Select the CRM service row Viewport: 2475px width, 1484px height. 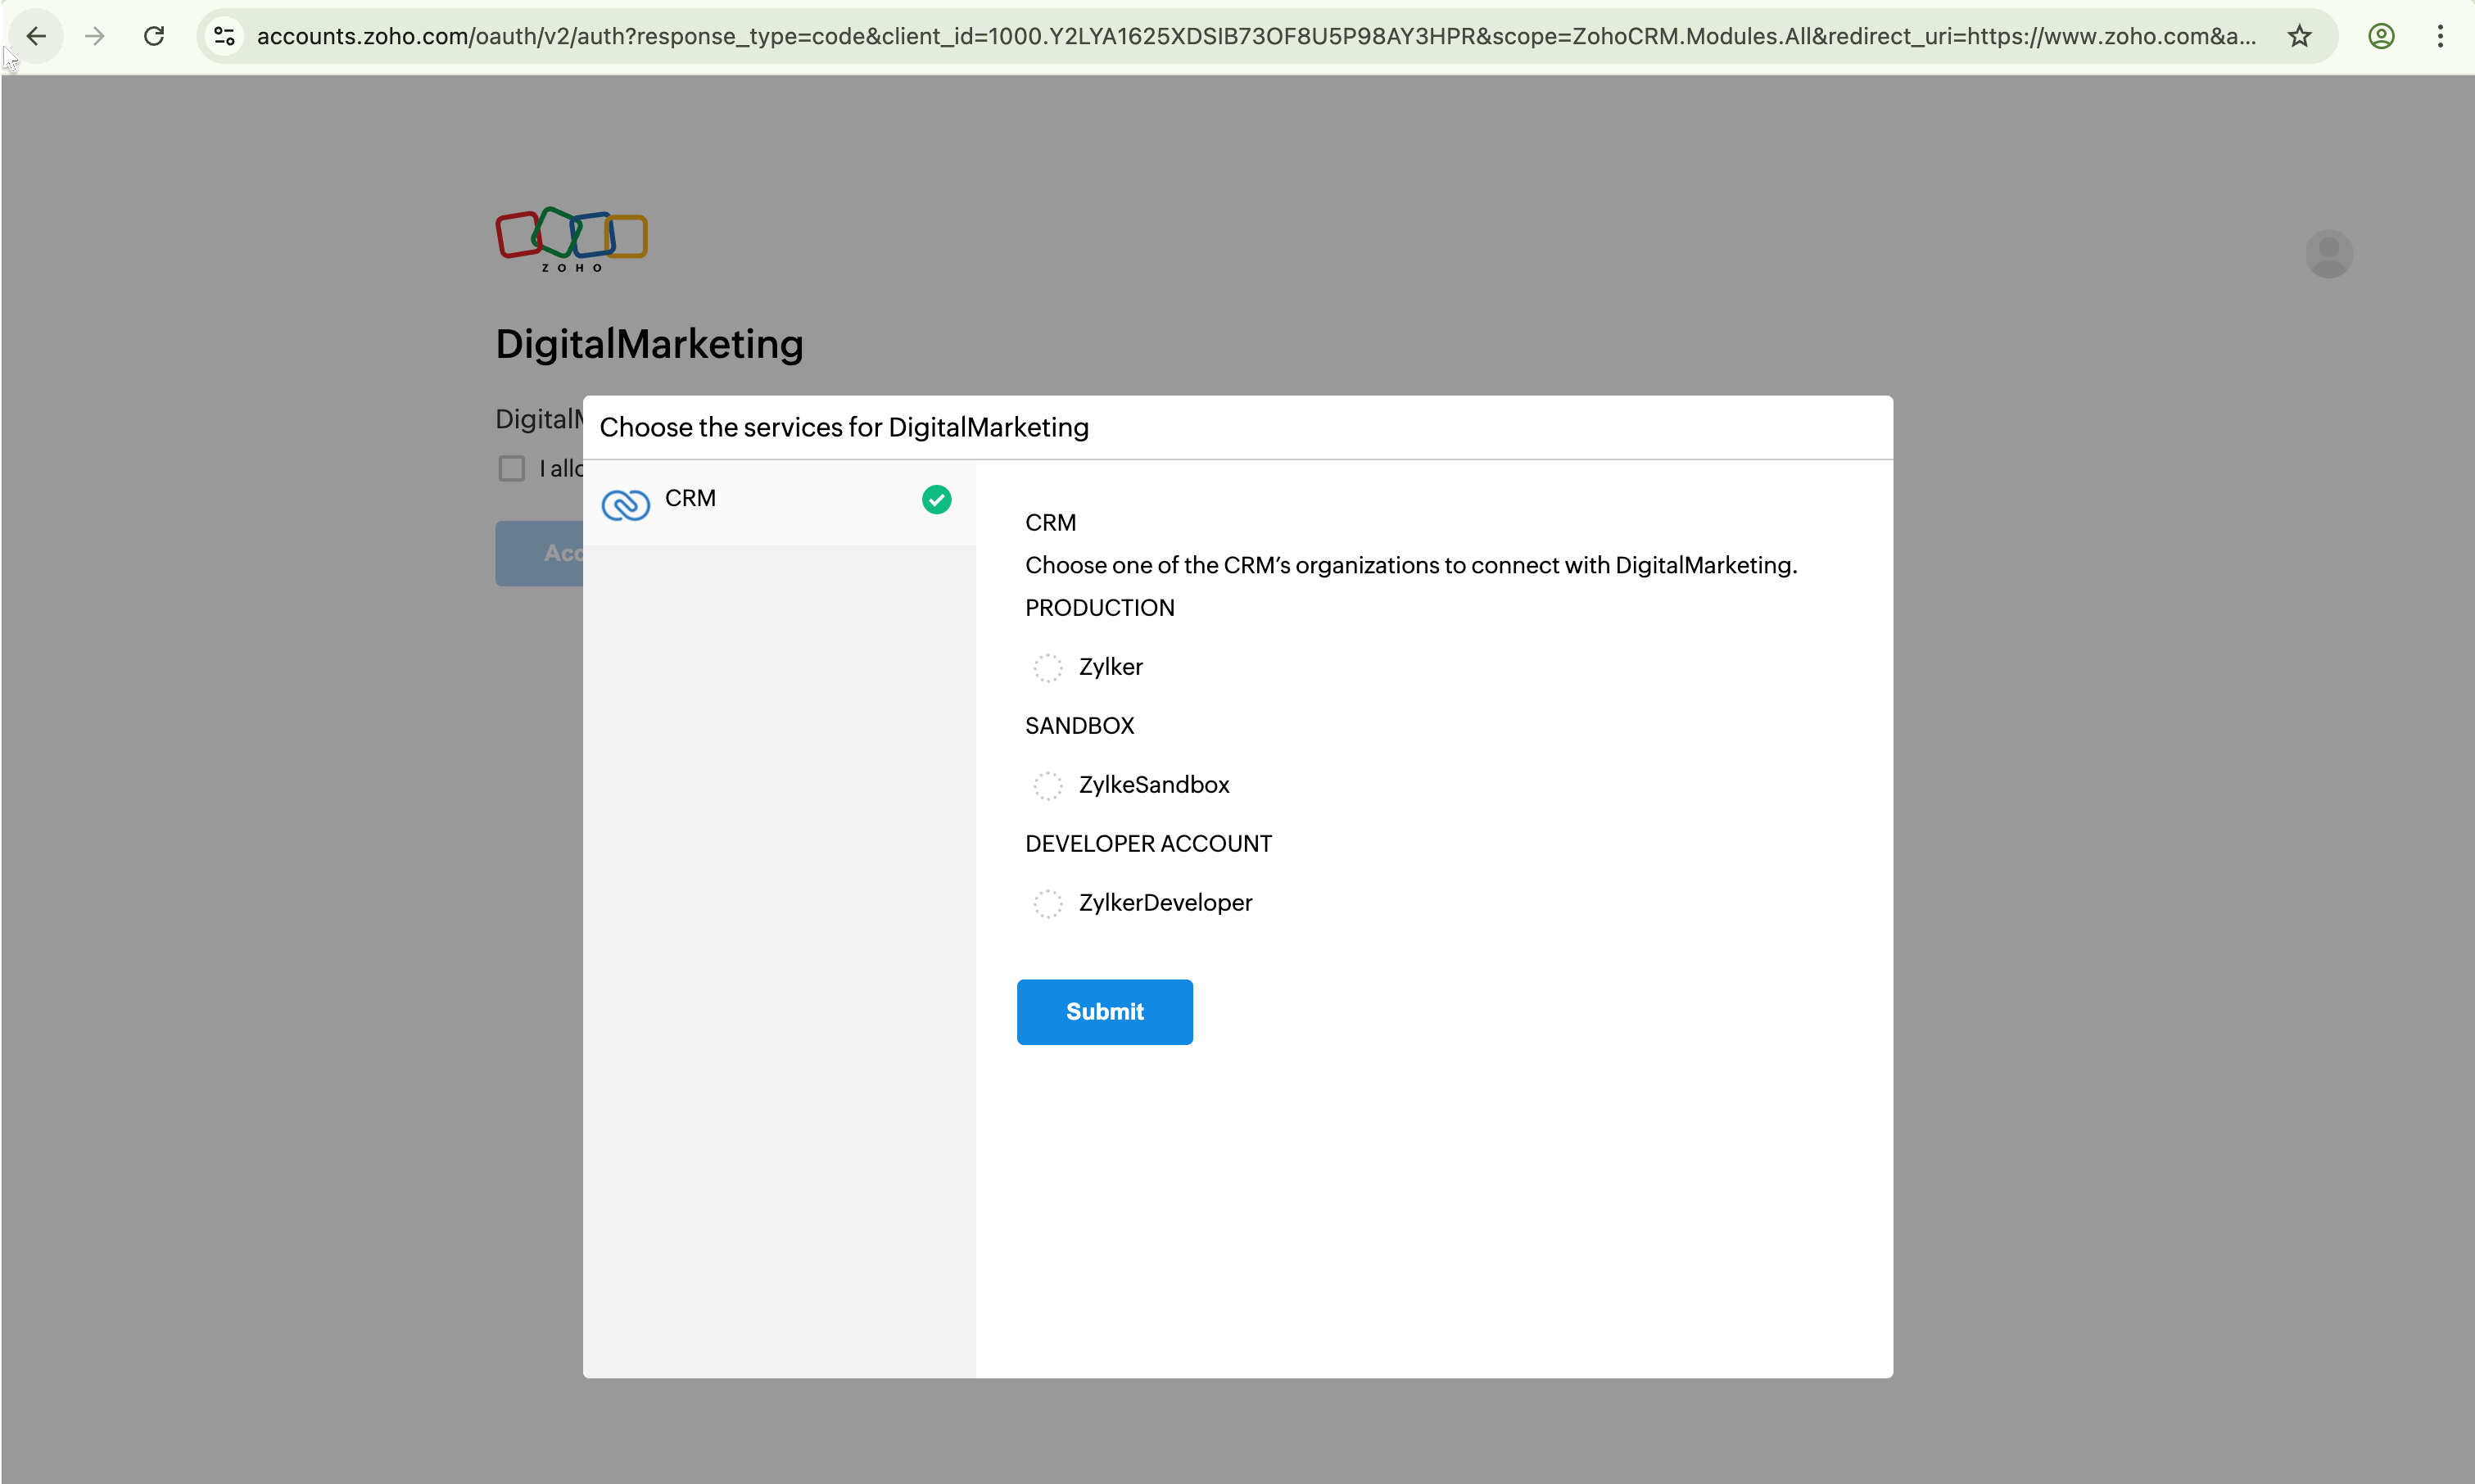coord(780,502)
